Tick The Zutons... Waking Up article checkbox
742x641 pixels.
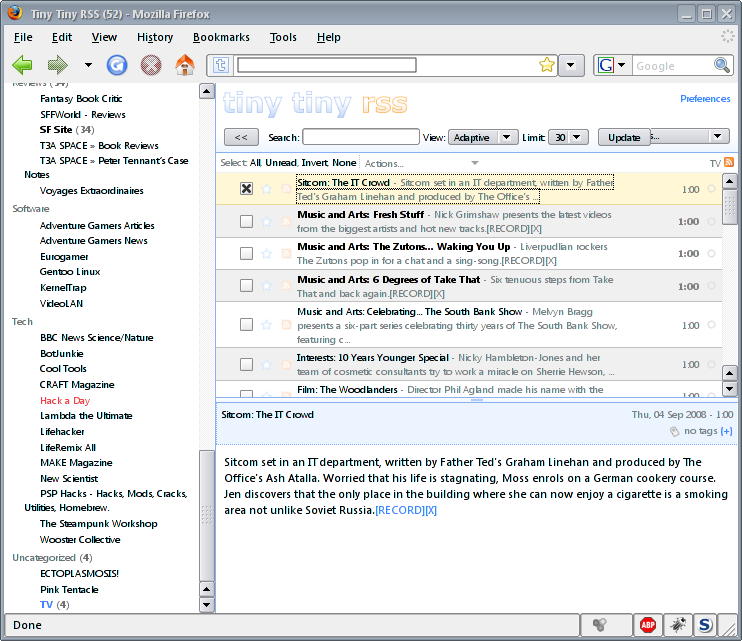click(246, 255)
